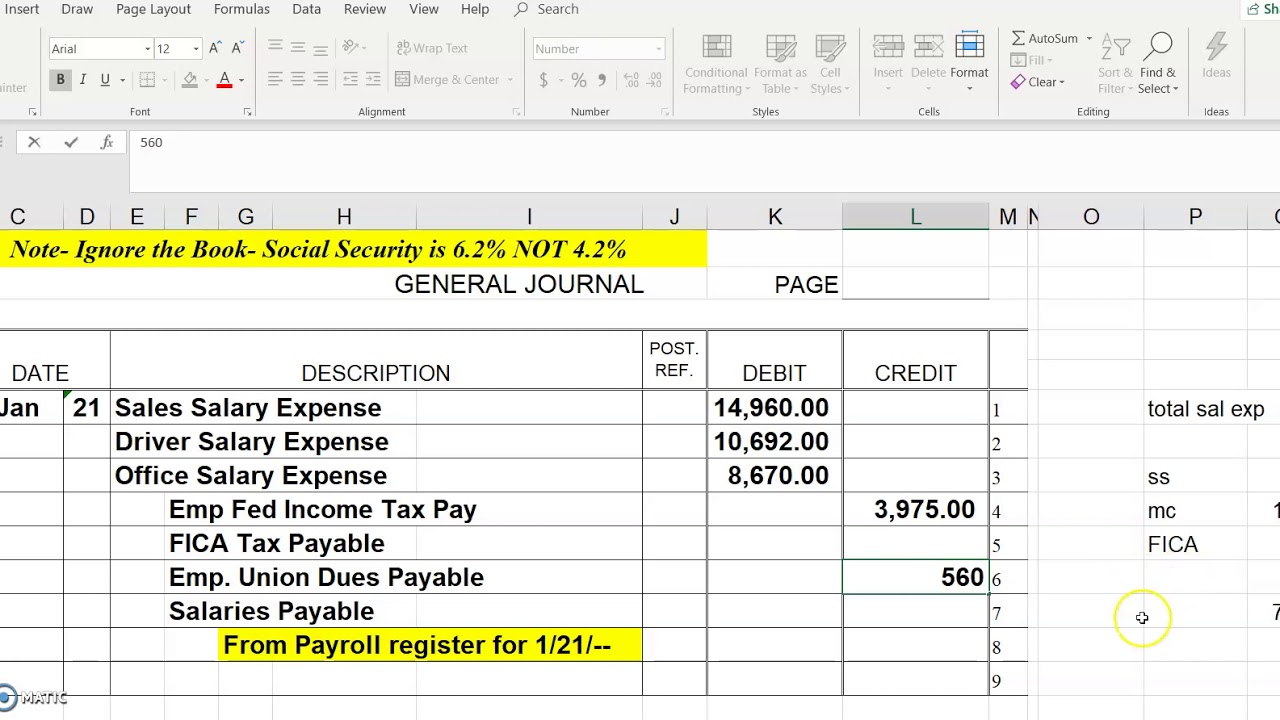The width and height of the screenshot is (1280, 720).
Task: Open the Clear eraser menu
Action: click(x=1039, y=82)
